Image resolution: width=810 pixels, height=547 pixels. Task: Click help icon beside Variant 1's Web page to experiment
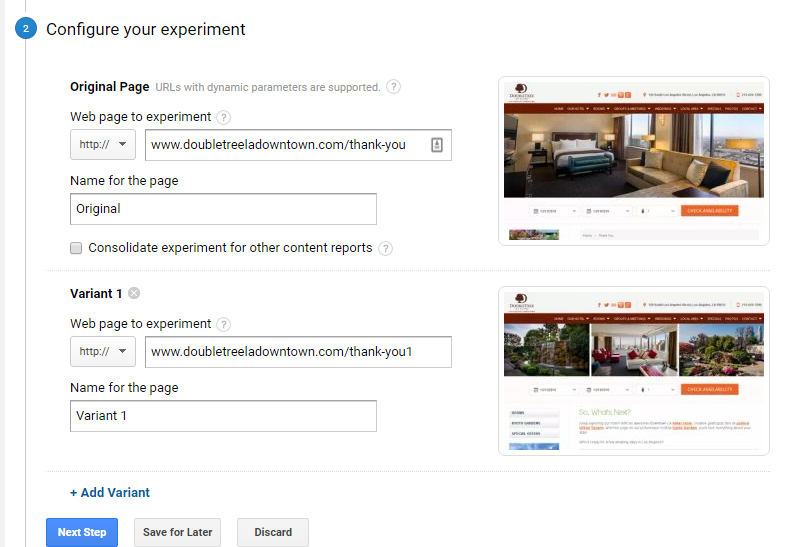tap(223, 324)
